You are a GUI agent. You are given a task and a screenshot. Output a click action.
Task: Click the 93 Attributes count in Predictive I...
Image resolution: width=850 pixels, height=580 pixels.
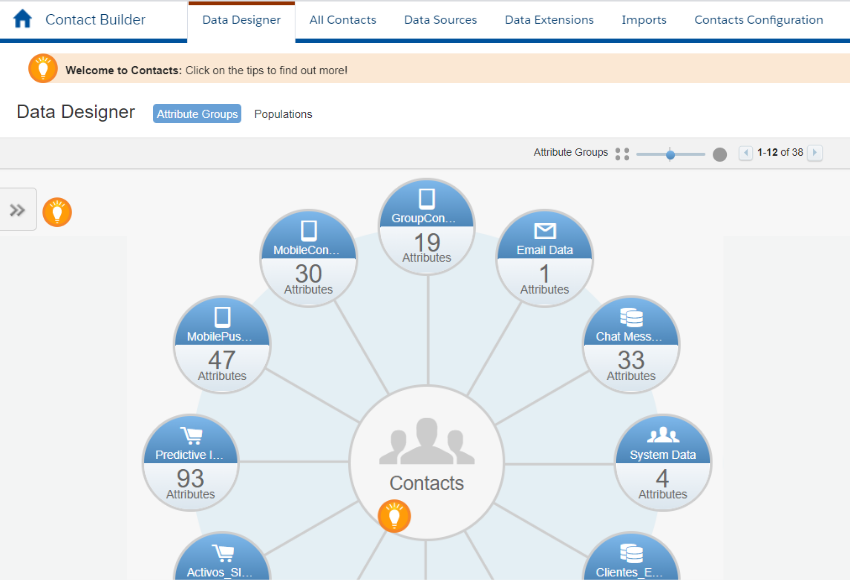190,484
